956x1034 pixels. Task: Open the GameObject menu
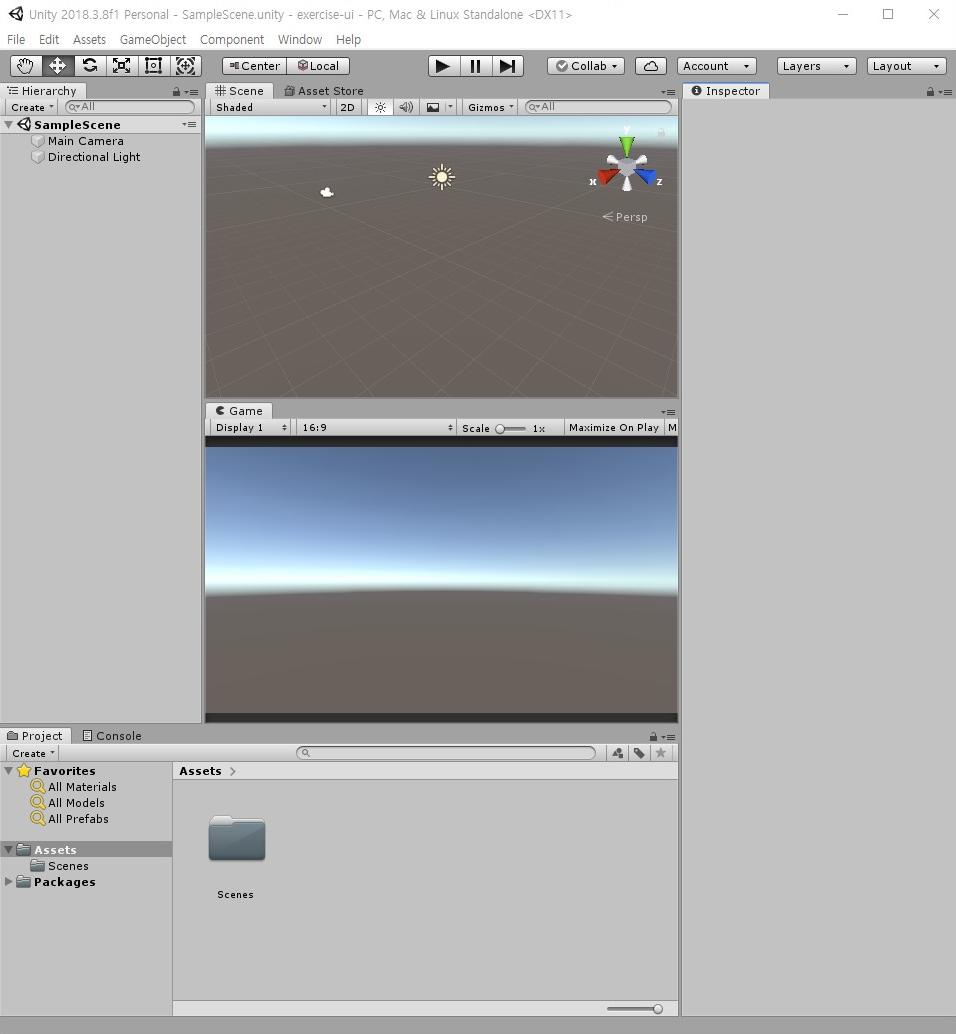click(x=153, y=40)
